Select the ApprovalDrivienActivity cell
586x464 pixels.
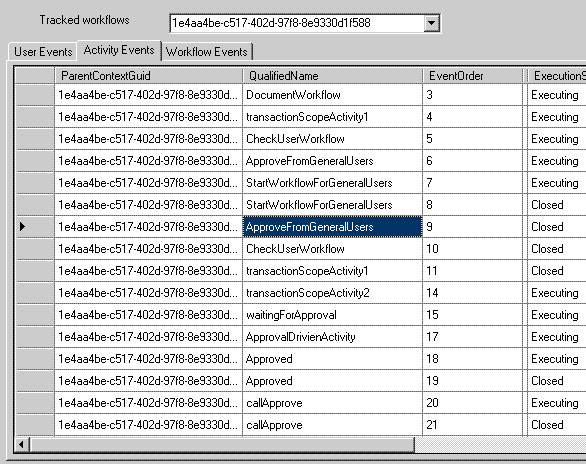coord(332,337)
